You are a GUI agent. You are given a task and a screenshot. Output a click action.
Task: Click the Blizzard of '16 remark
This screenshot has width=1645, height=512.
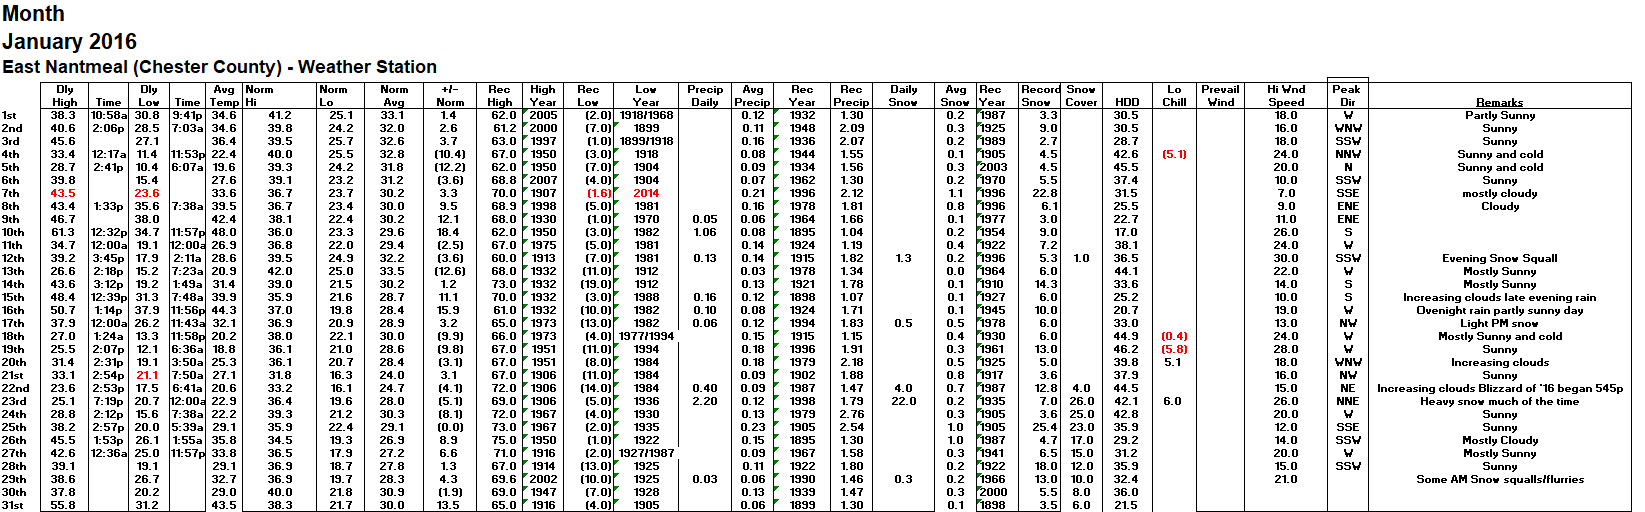click(1499, 388)
